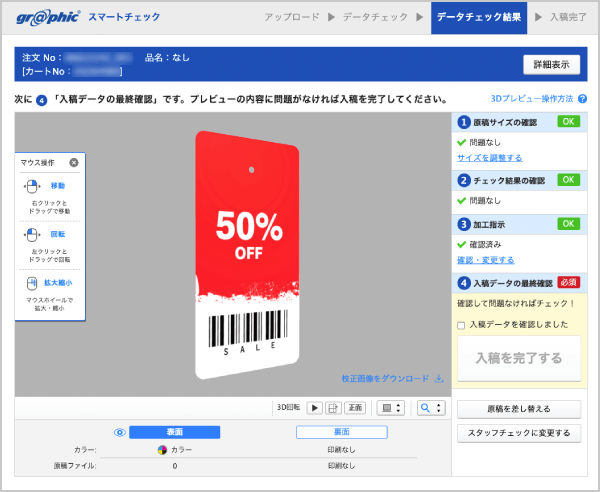Click the 3Dプレビュー操作方法 help question icon

[x=582, y=99]
